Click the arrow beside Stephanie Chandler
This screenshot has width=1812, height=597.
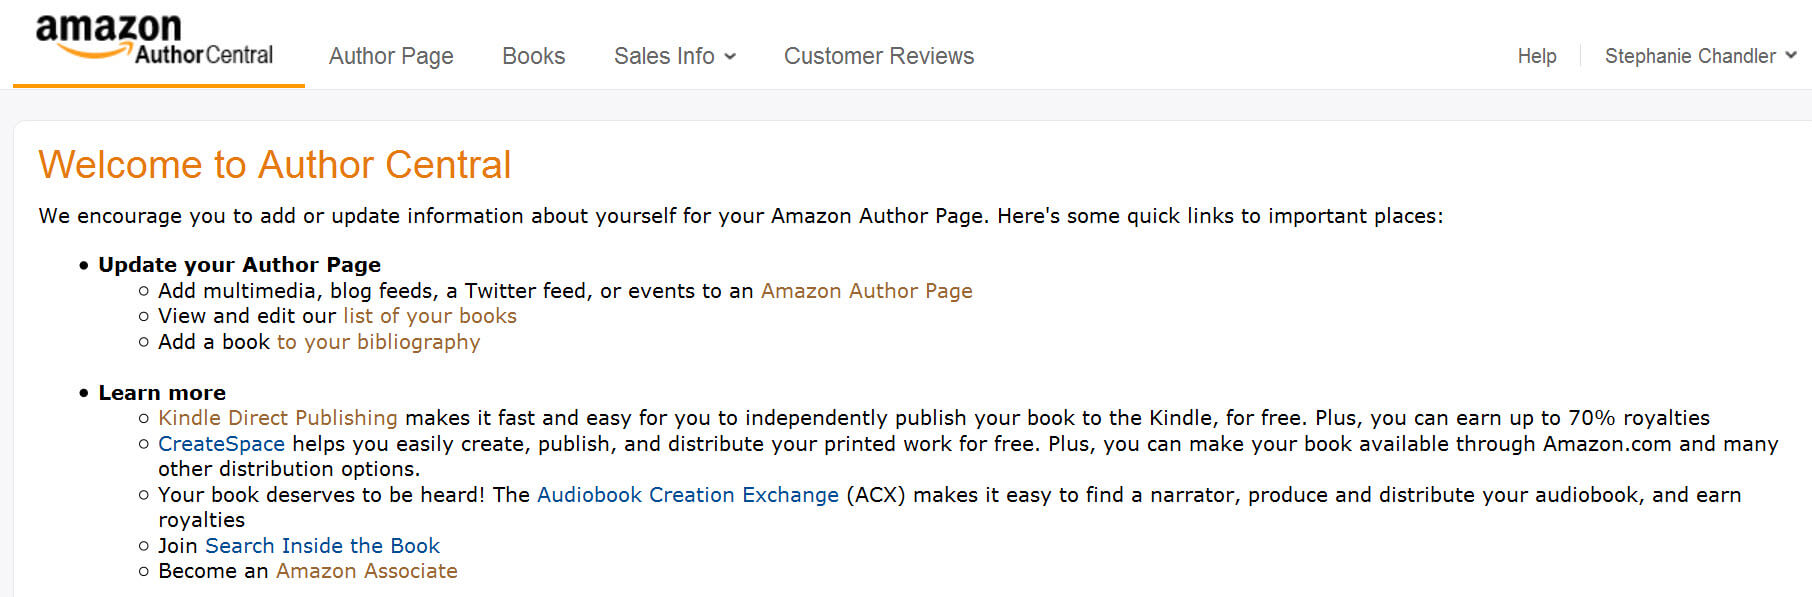(1790, 56)
